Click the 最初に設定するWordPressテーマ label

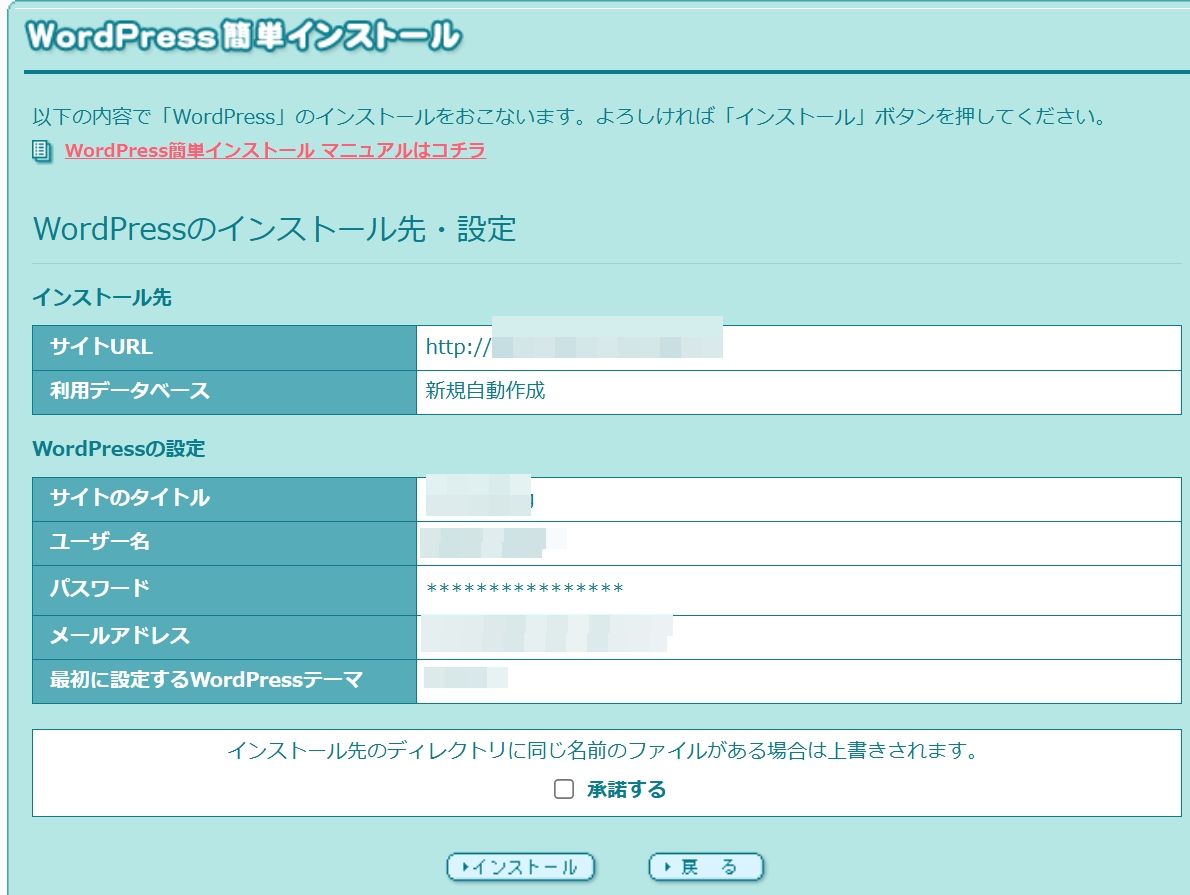(x=206, y=680)
